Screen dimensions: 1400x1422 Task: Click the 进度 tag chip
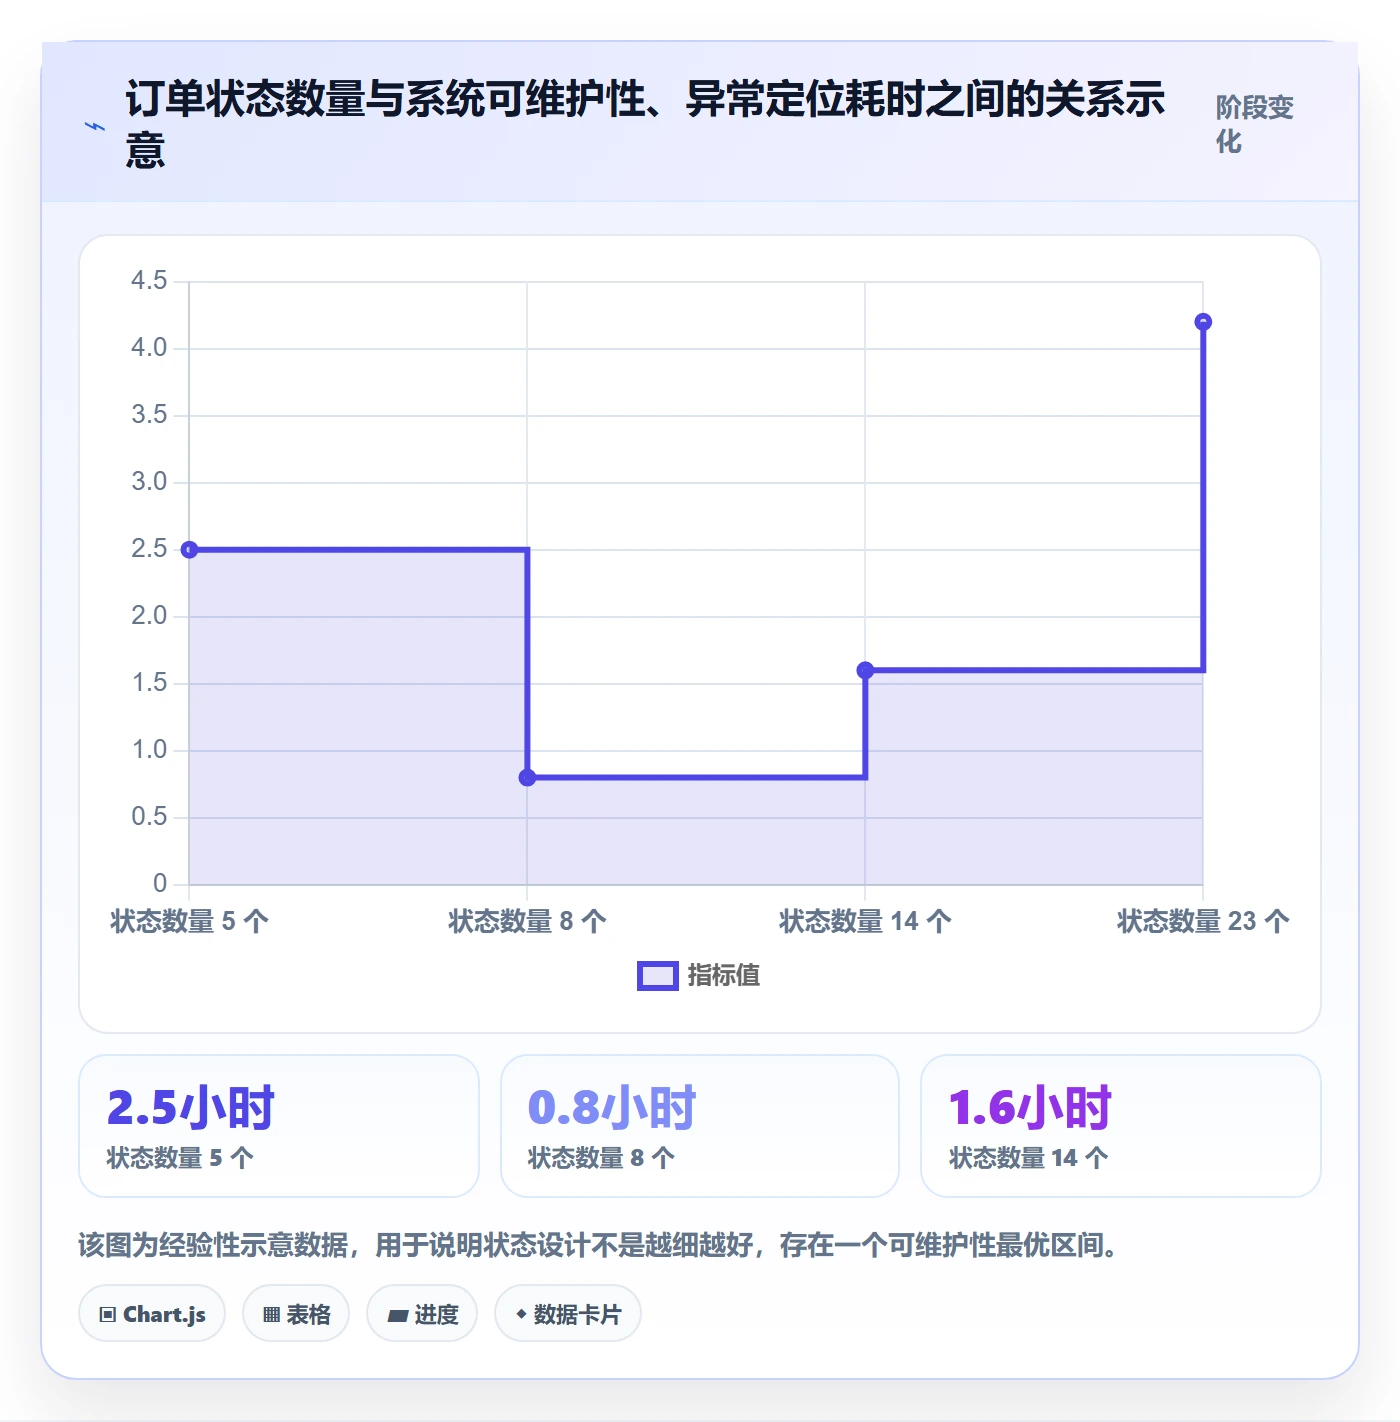tap(422, 1314)
